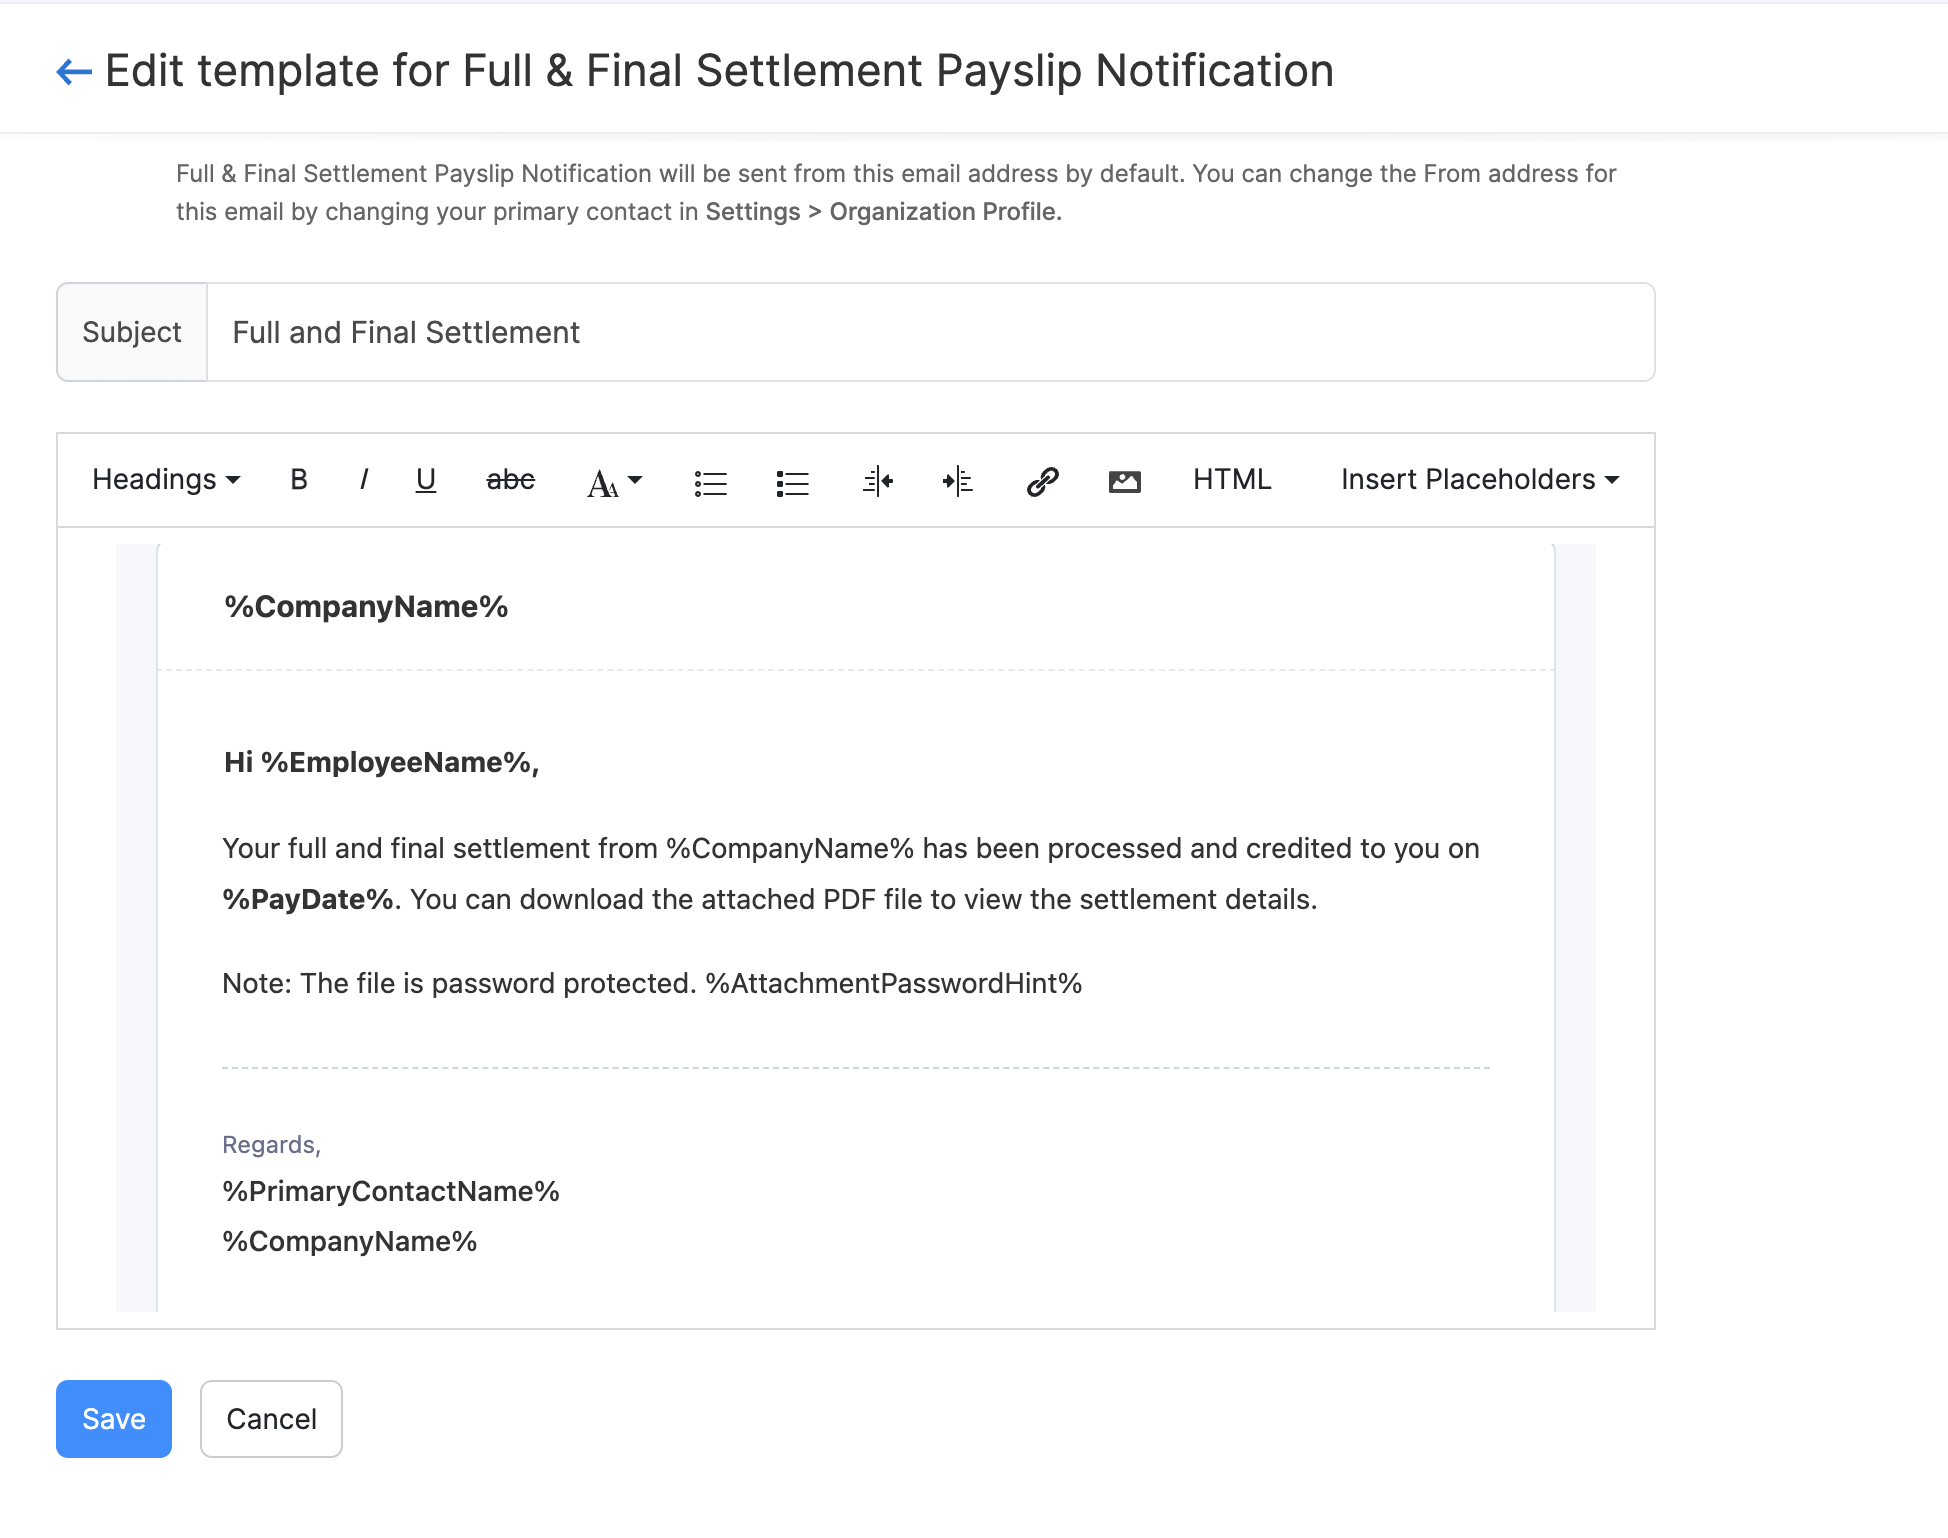Click the Insert Image icon
The image size is (1948, 1538).
tap(1124, 479)
